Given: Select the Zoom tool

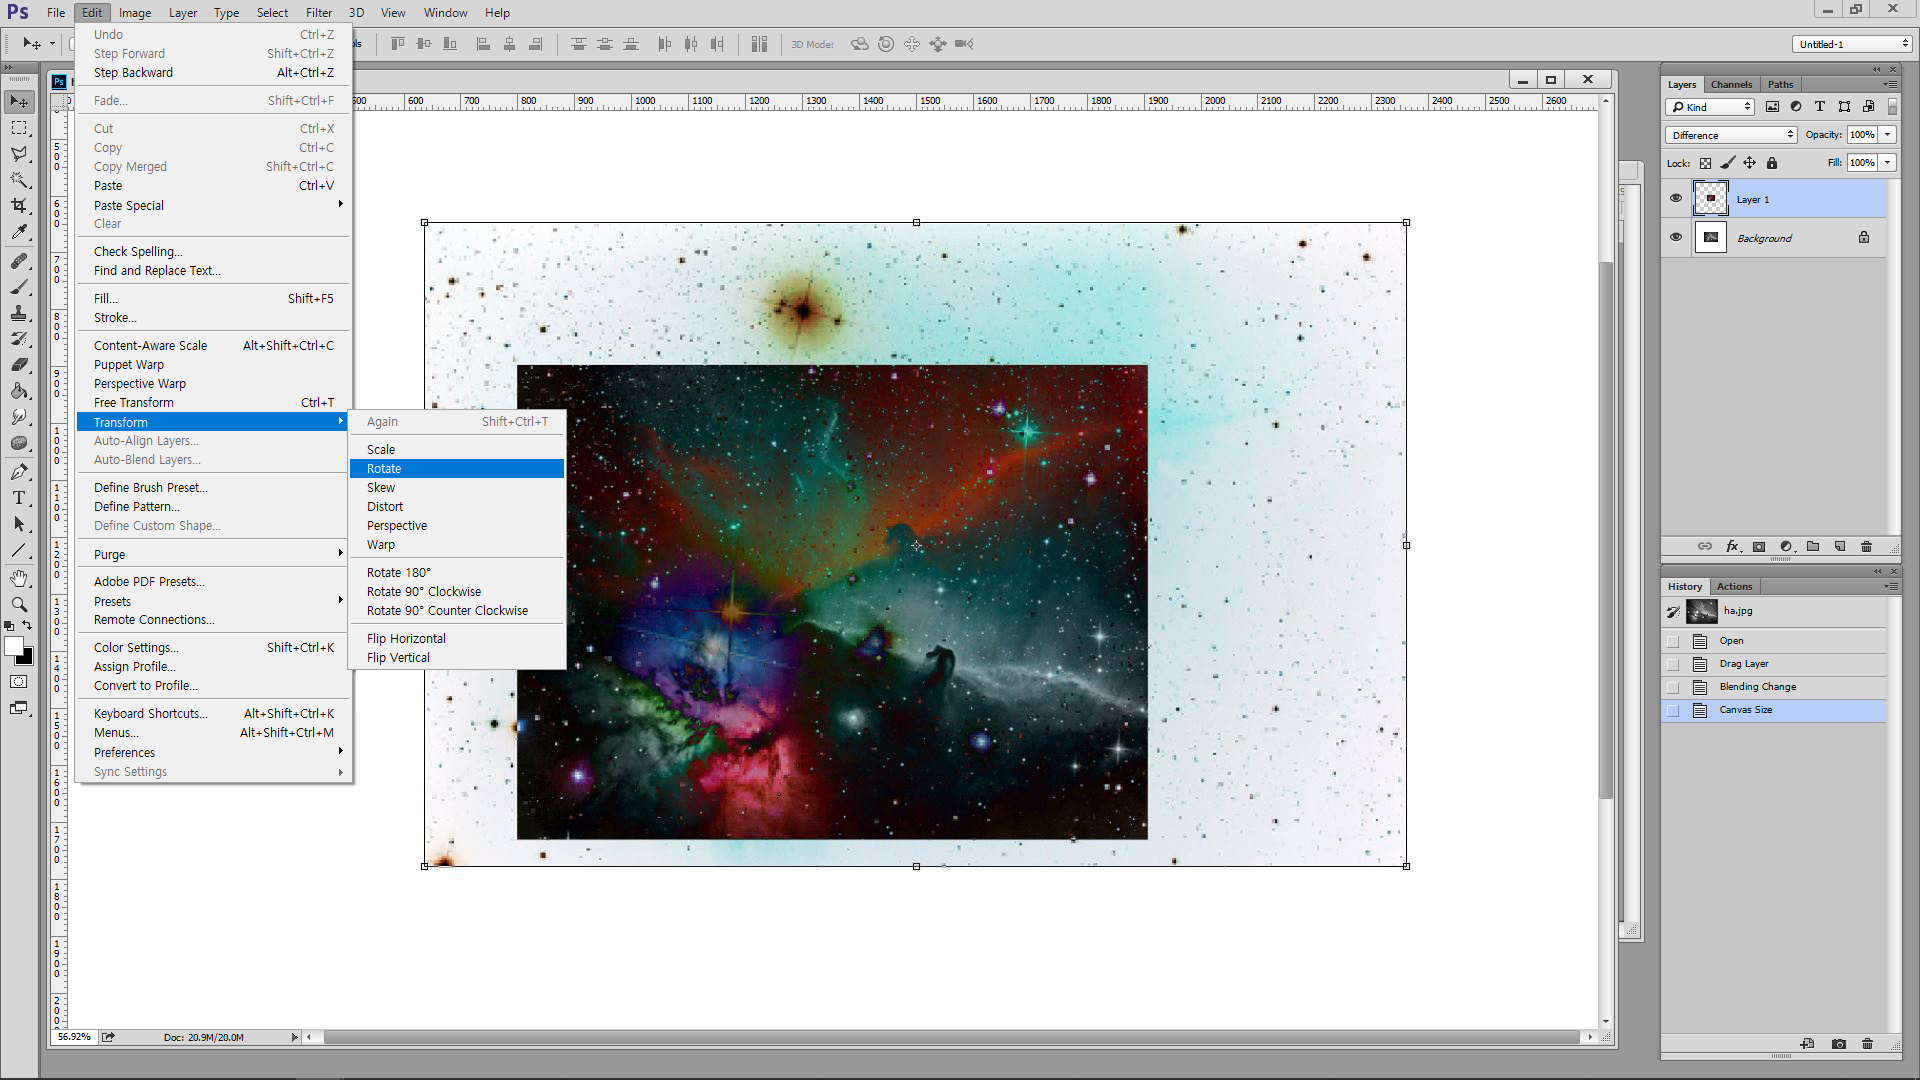Looking at the screenshot, I should click(19, 605).
